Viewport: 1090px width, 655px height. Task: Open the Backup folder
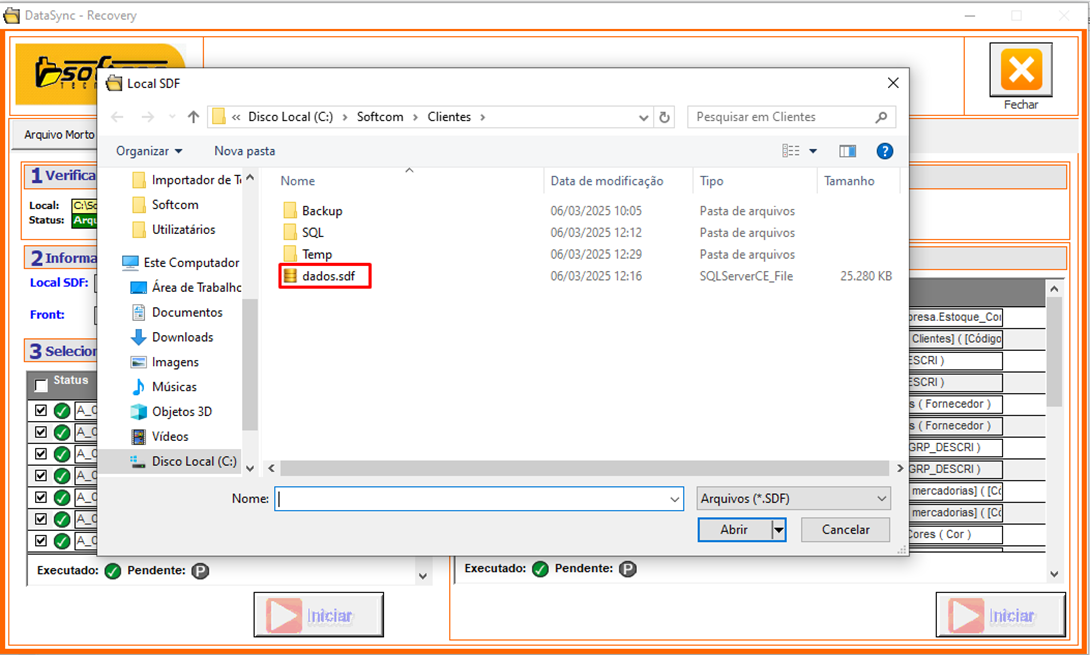(321, 211)
